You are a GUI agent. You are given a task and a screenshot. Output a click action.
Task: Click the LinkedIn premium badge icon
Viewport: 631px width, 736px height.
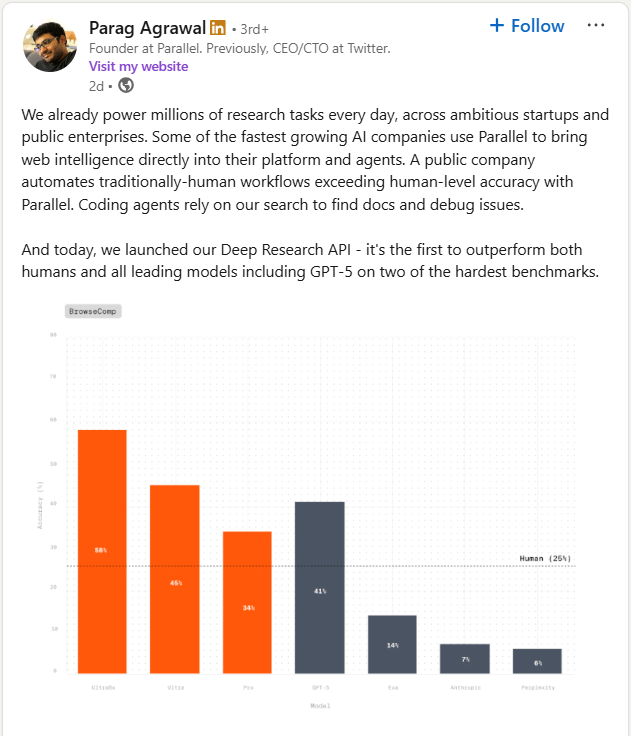218,28
